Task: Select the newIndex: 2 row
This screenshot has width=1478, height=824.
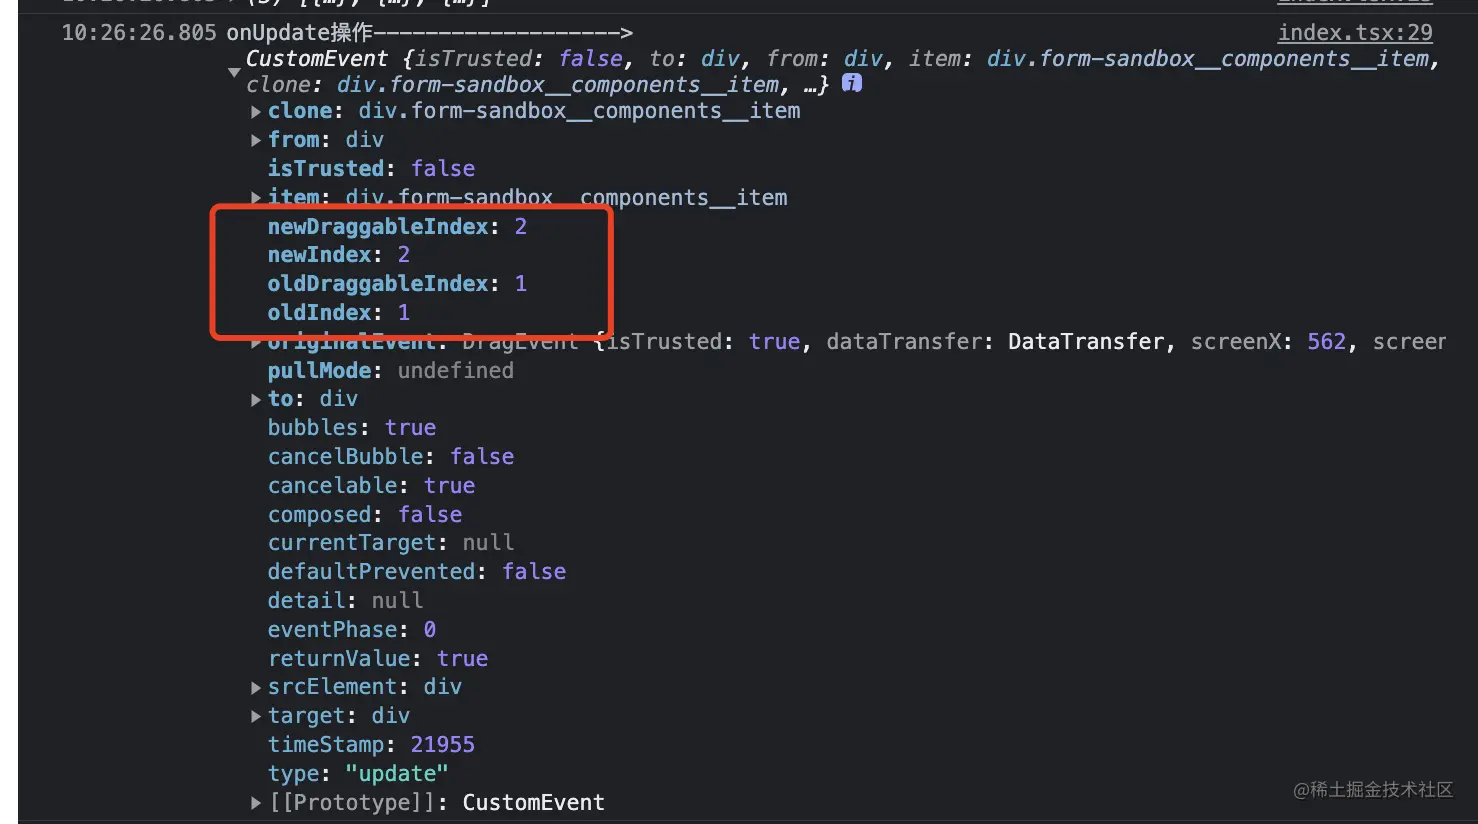Action: coord(339,255)
